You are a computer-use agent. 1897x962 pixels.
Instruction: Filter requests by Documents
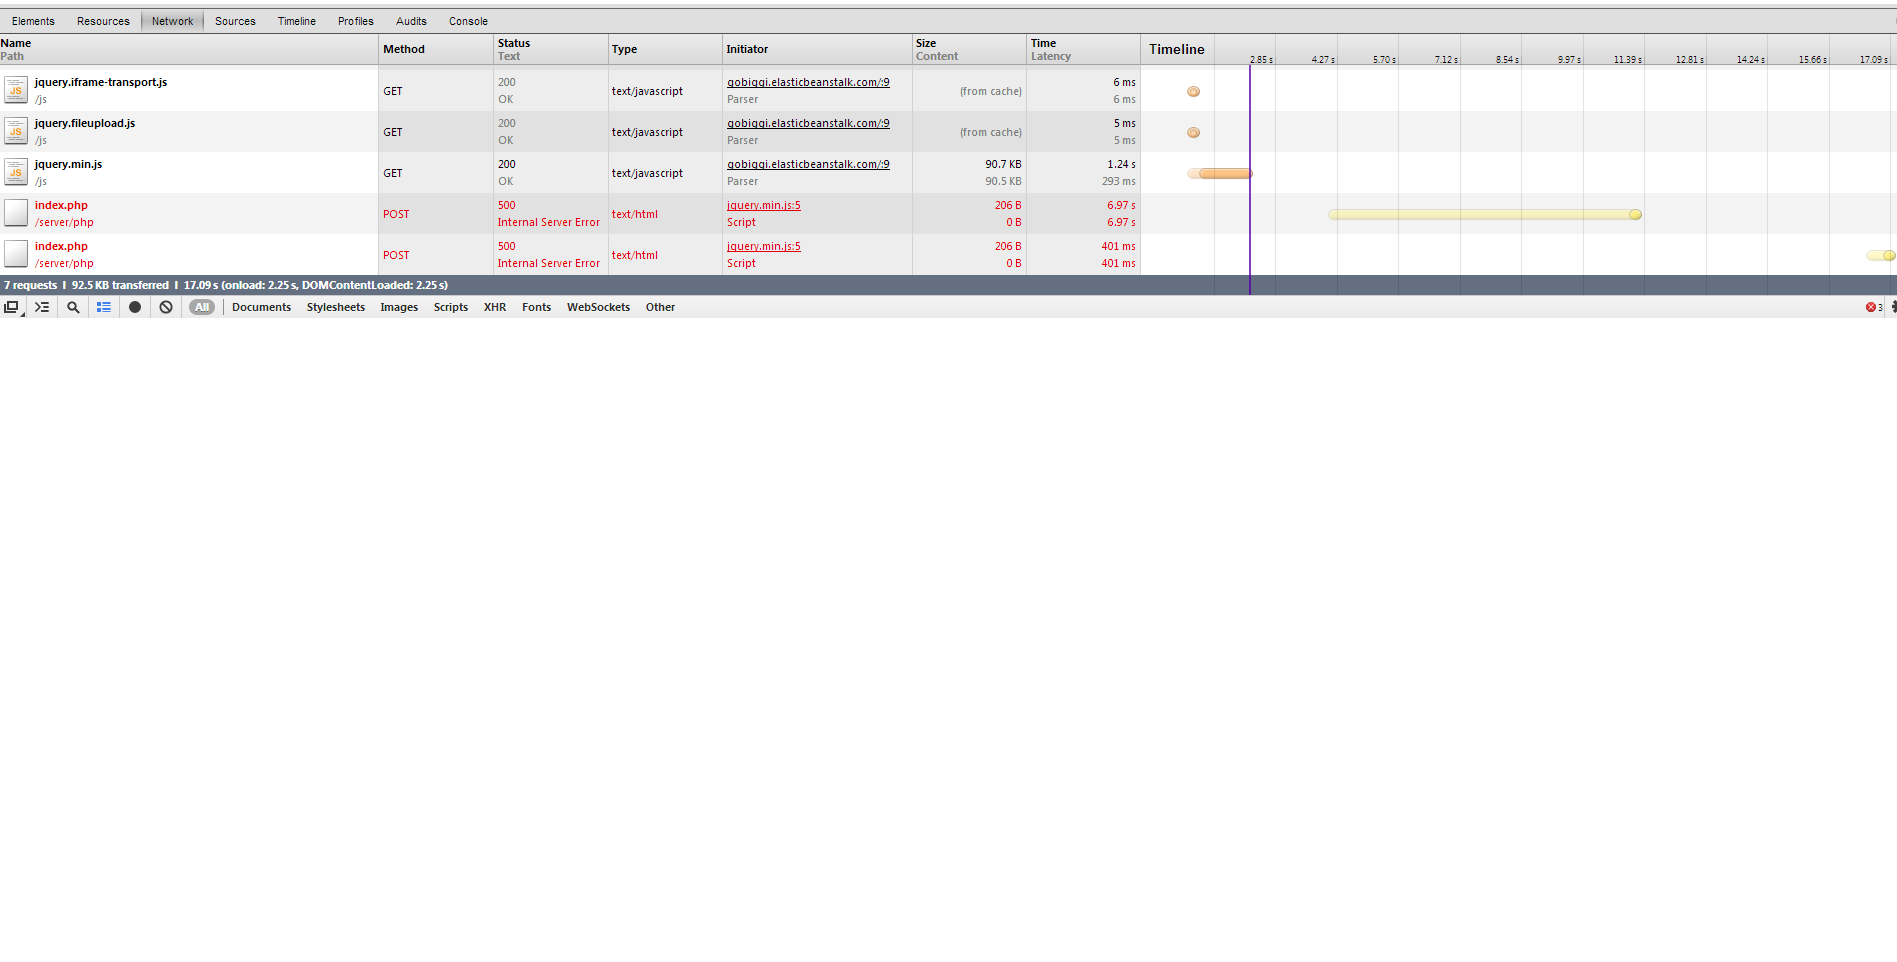[x=261, y=308]
